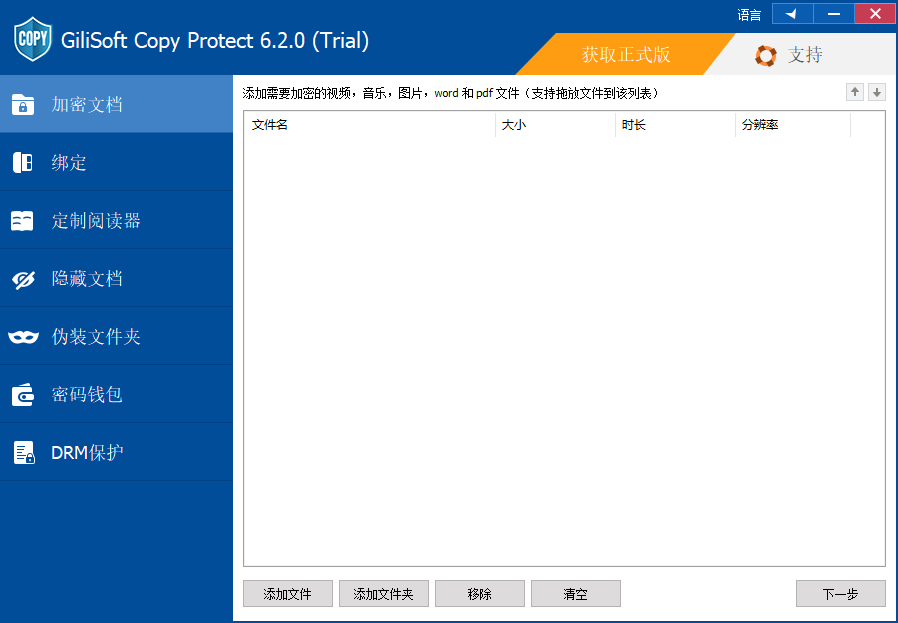This screenshot has width=898, height=623.
Task: Go to the 隐藏文档 section
Action: click(x=116, y=279)
